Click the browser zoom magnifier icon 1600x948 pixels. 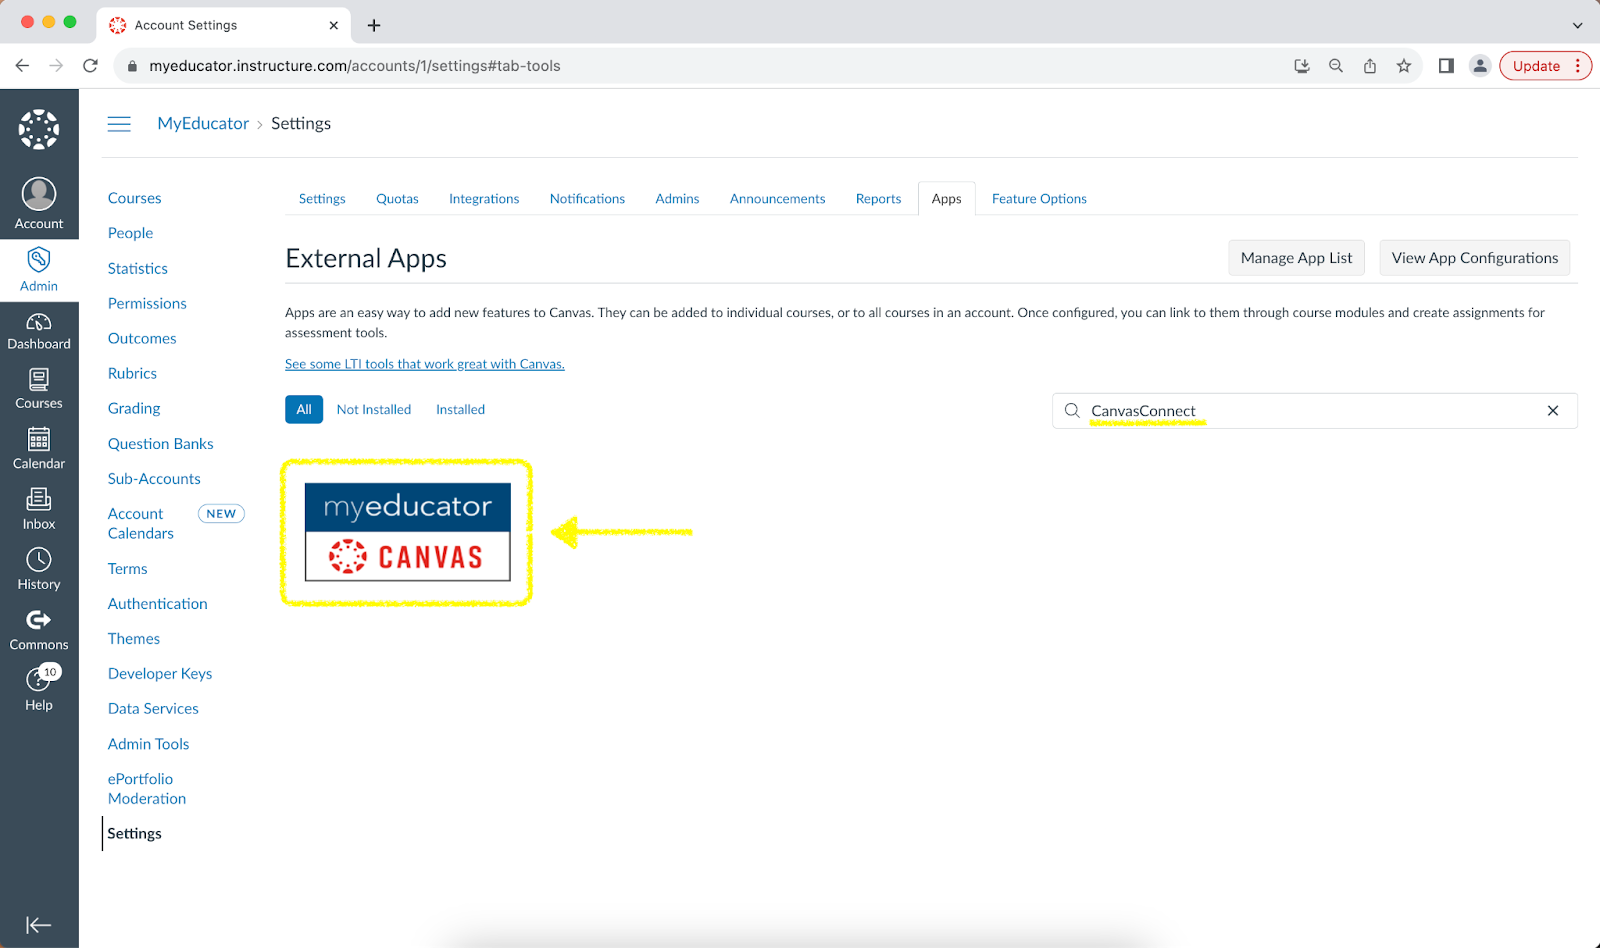[1336, 66]
